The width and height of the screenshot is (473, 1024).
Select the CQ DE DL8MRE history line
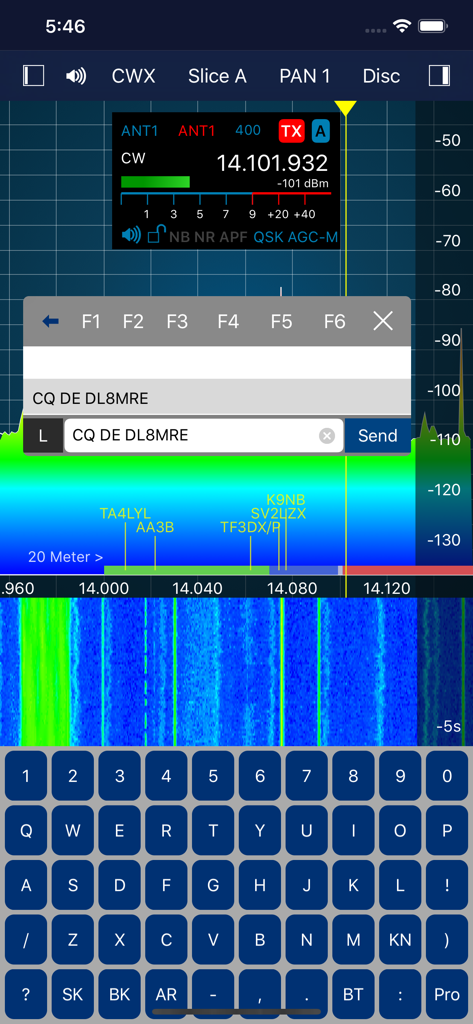(217, 398)
